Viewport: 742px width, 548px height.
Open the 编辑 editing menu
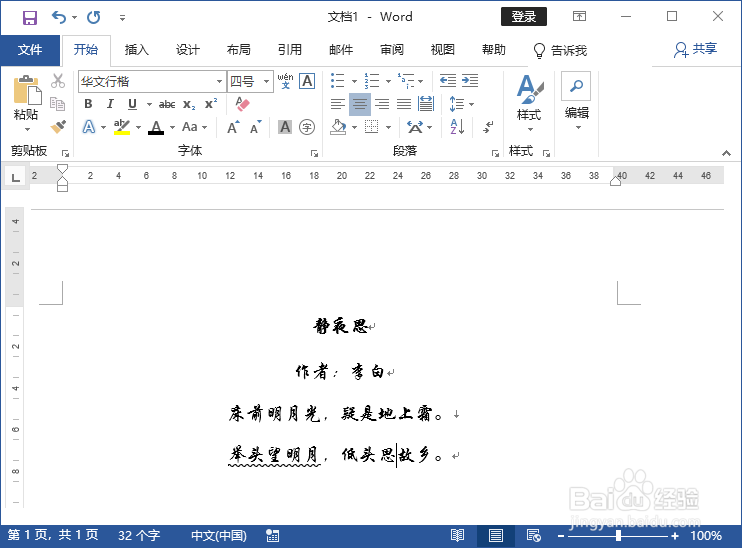tap(576, 102)
